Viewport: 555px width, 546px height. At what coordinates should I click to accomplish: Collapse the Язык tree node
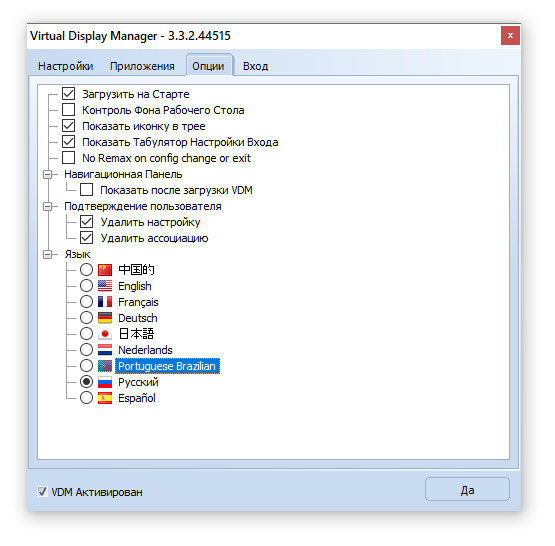(x=47, y=254)
